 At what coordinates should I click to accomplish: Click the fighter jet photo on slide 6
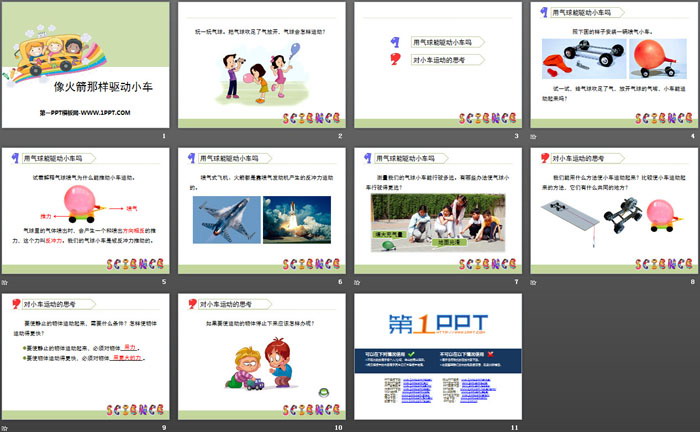(x=225, y=220)
